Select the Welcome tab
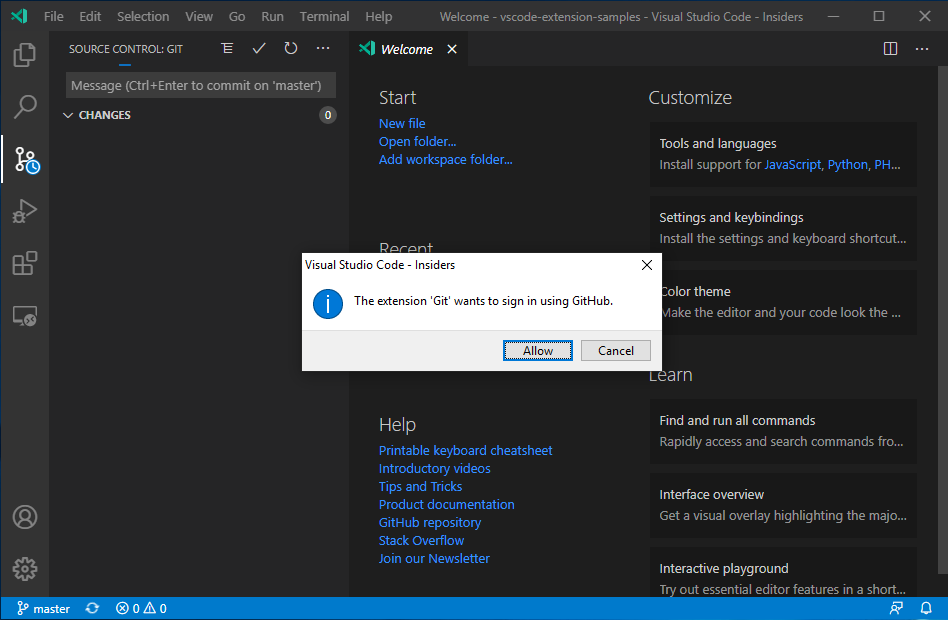Image resolution: width=948 pixels, height=620 pixels. coord(405,47)
